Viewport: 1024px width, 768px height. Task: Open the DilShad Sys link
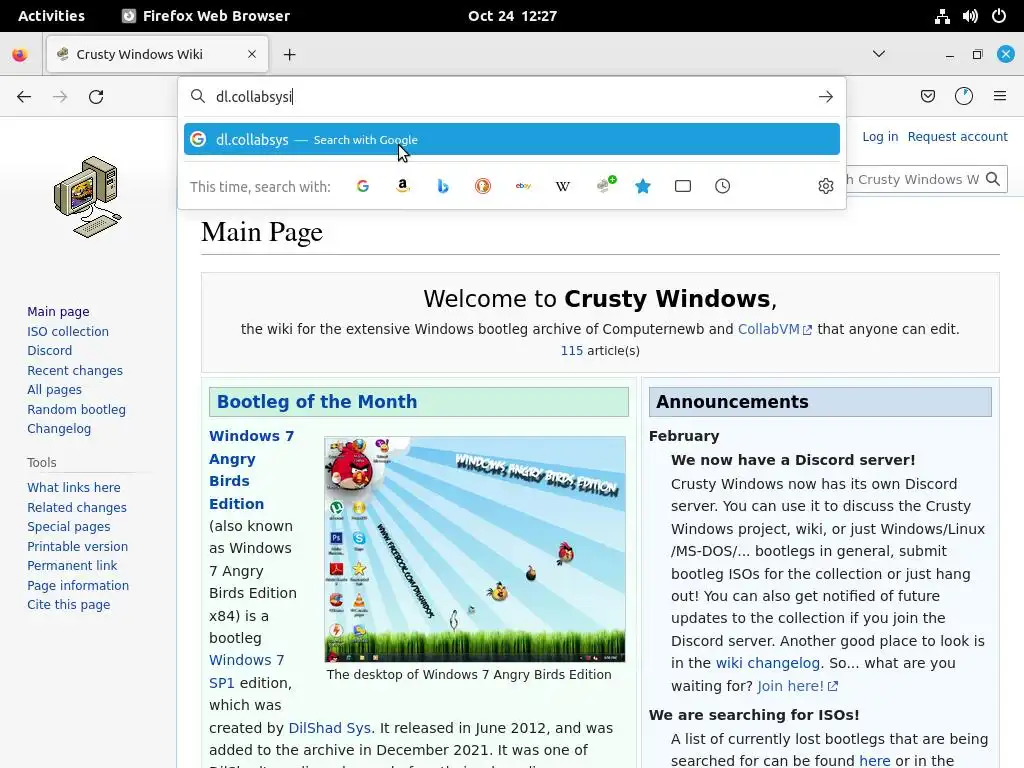[x=330, y=728]
